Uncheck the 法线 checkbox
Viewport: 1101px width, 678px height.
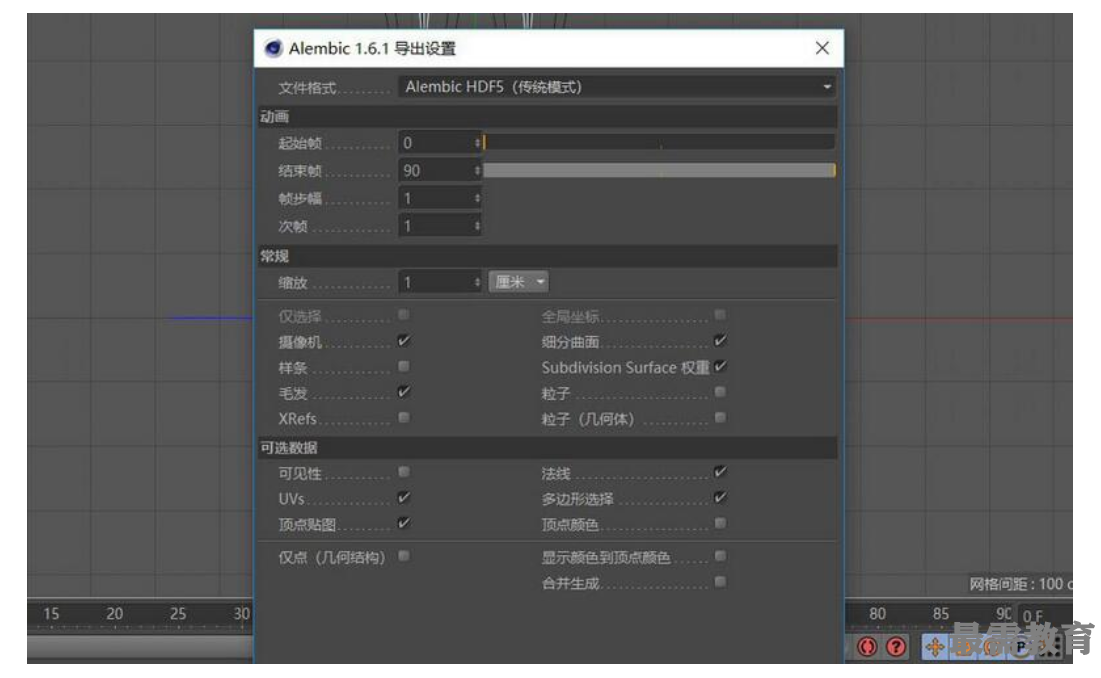720,472
